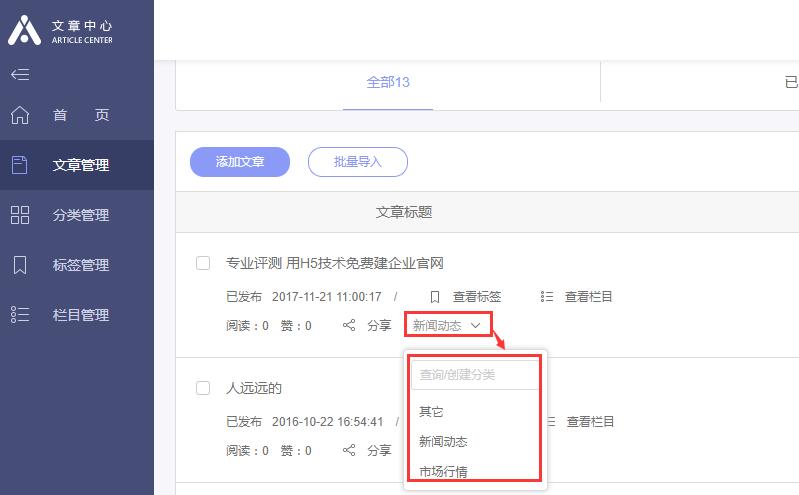The height and width of the screenshot is (495, 799).
Task: Click date 2016-10-22 16:54:41
Action: point(328,422)
